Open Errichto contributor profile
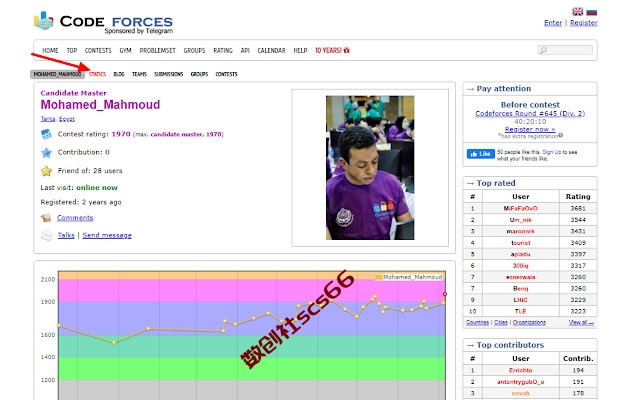The width and height of the screenshot is (640, 400). (x=520, y=371)
